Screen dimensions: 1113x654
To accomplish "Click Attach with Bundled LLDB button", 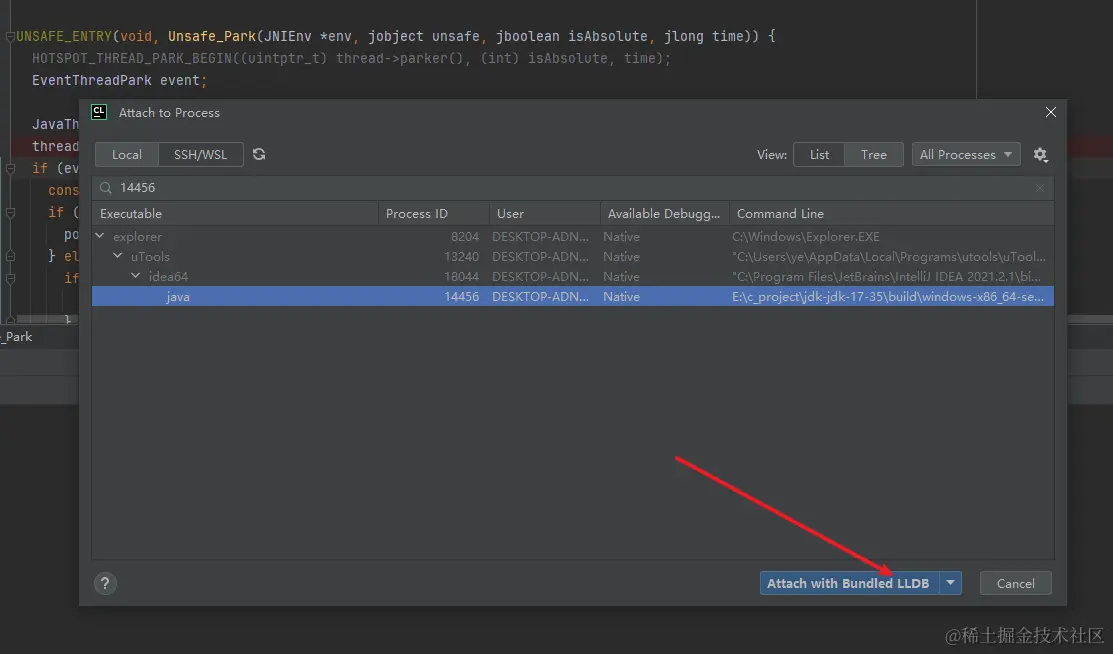I will pos(849,583).
